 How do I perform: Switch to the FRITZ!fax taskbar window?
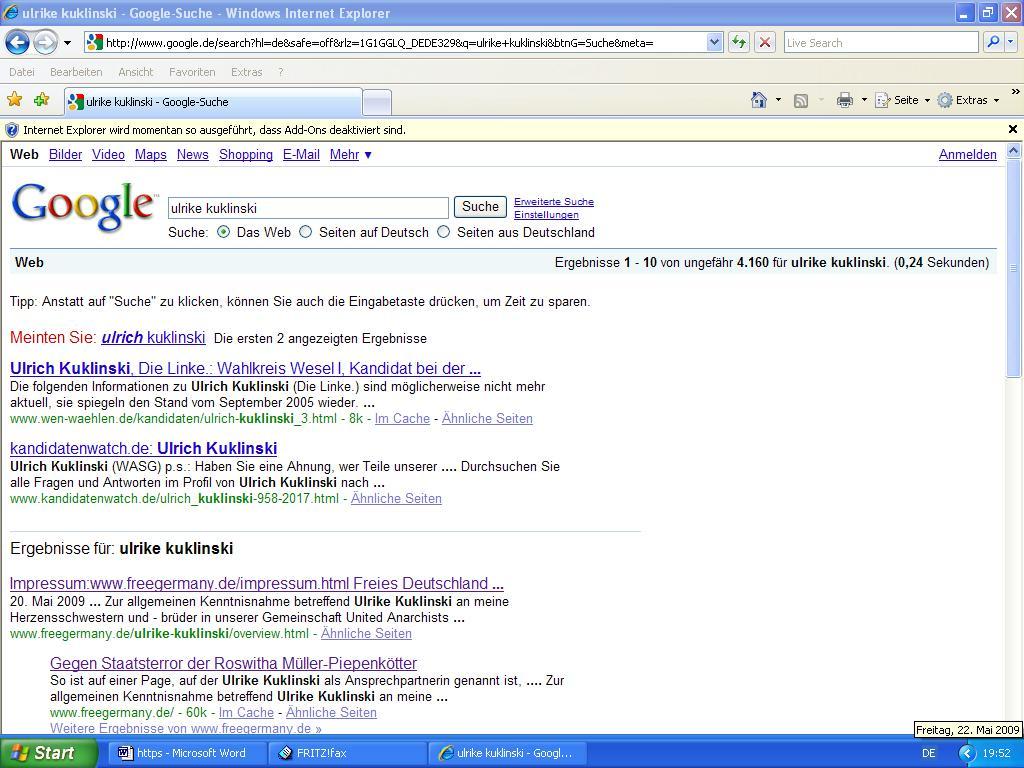click(x=347, y=753)
